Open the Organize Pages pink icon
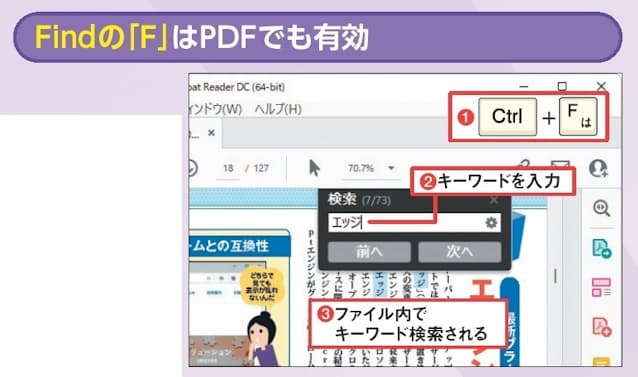Image resolution: width=638 pixels, height=377 pixels. 601,287
